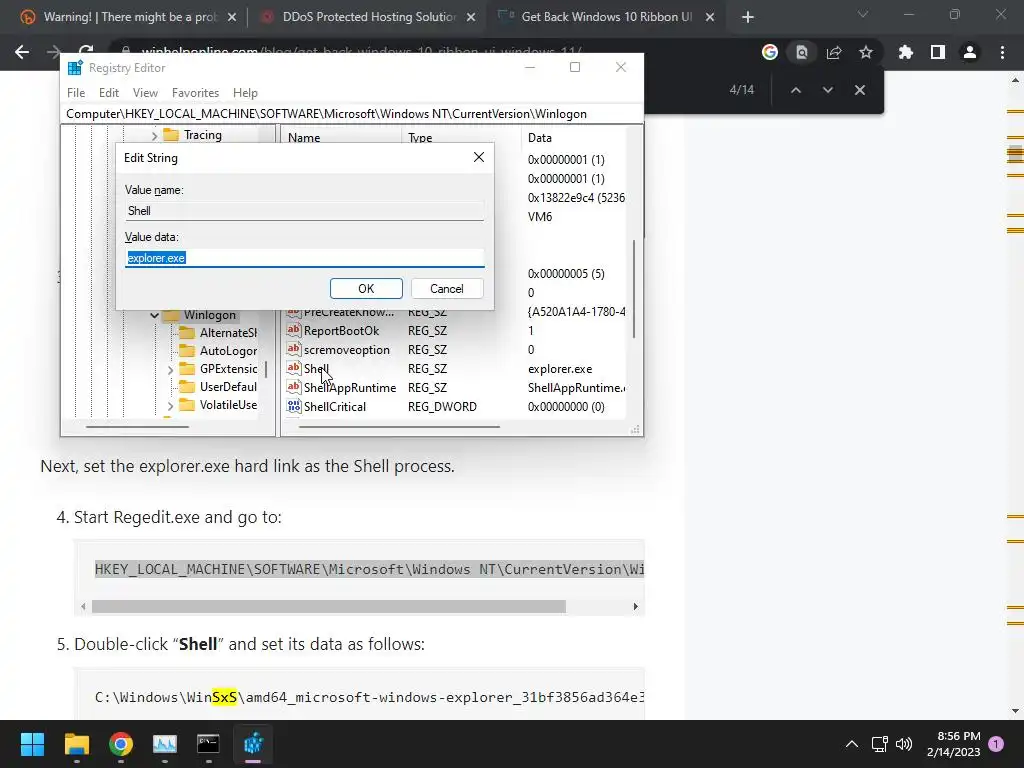Close the Warning! tab
Viewport: 1024px width, 768px height.
232,17
